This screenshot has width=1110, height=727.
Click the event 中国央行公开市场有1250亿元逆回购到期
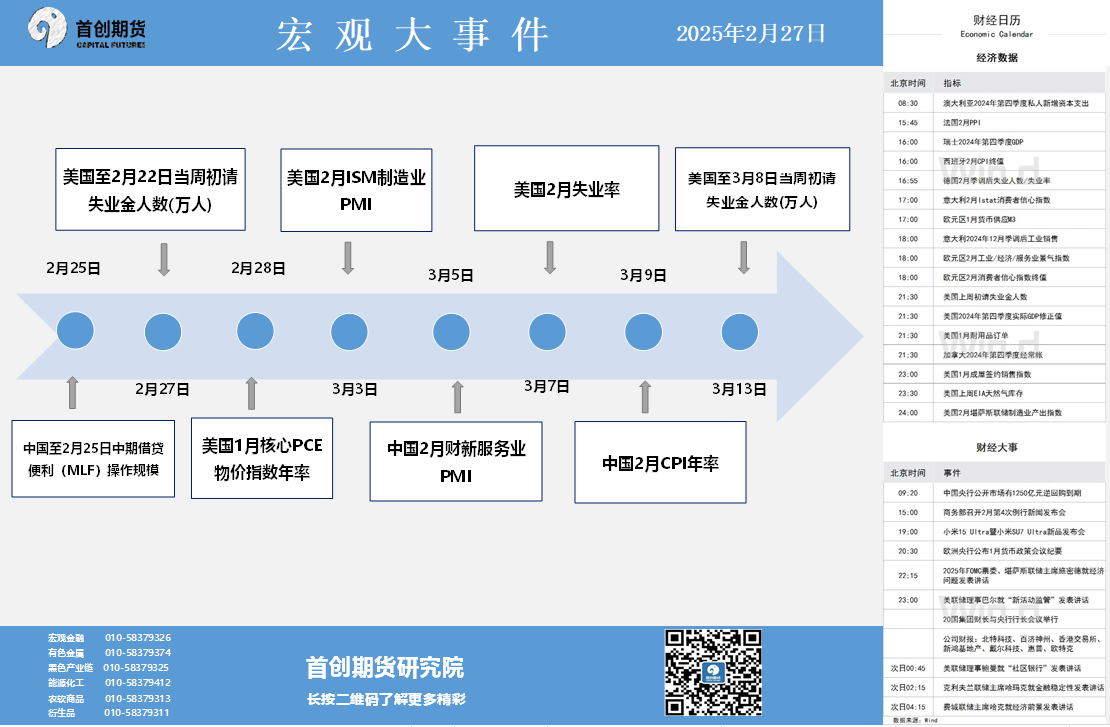point(994,493)
